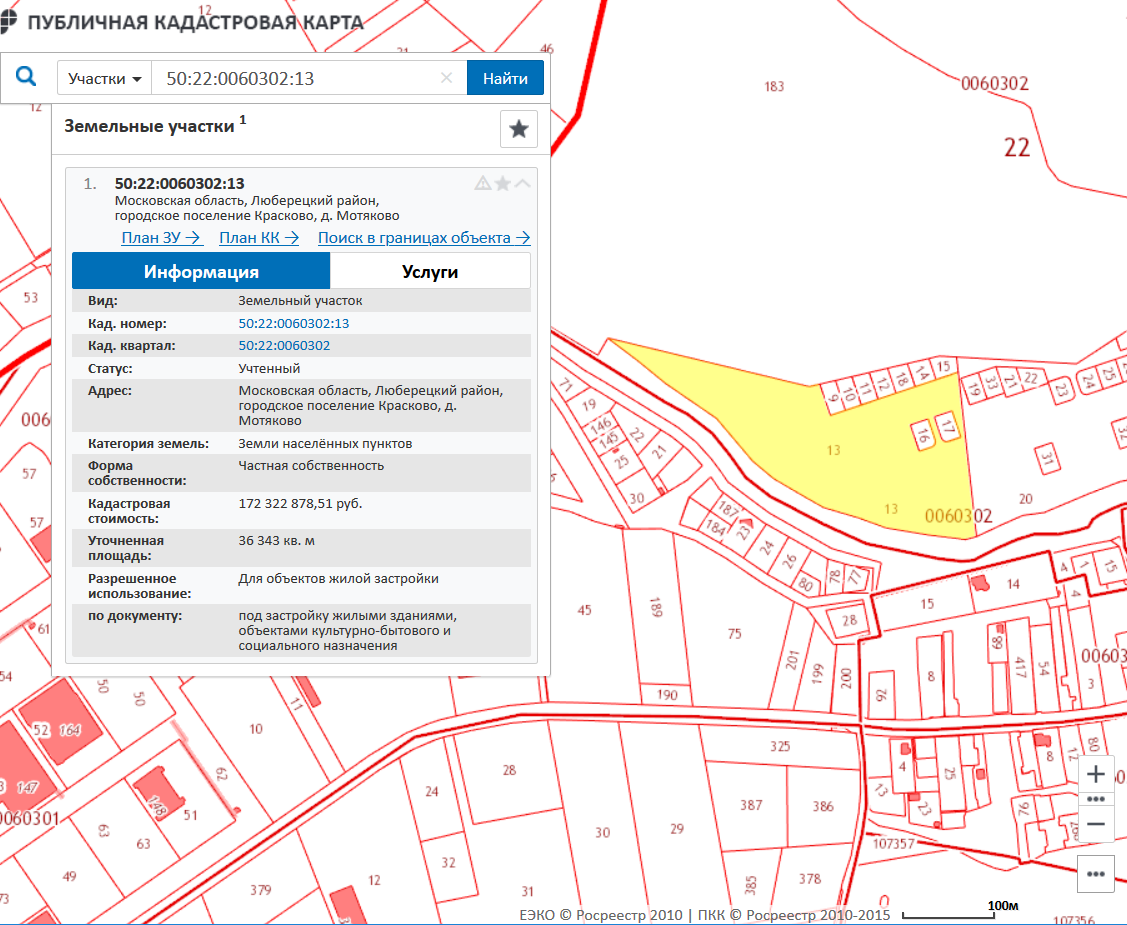The image size is (1127, 925).
Task: Zoom out the map with minus
Action: pos(1095,823)
